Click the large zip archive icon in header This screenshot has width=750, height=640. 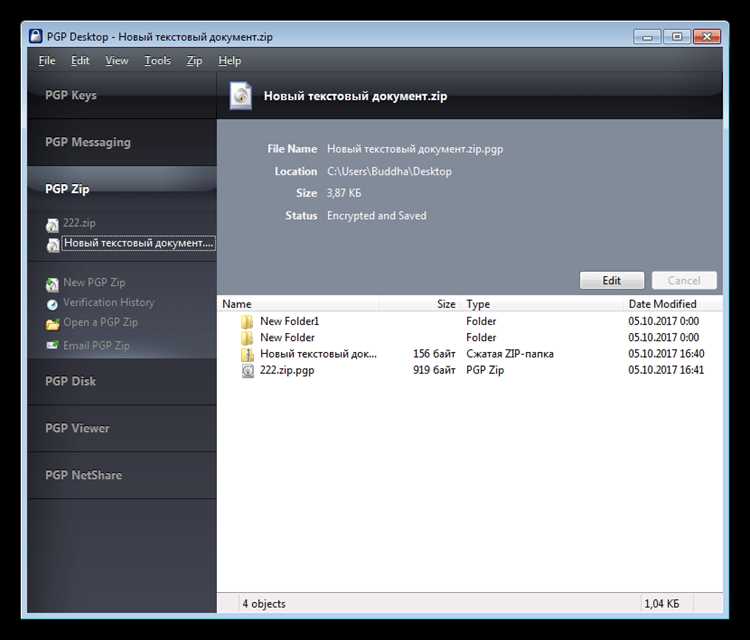pos(240,96)
